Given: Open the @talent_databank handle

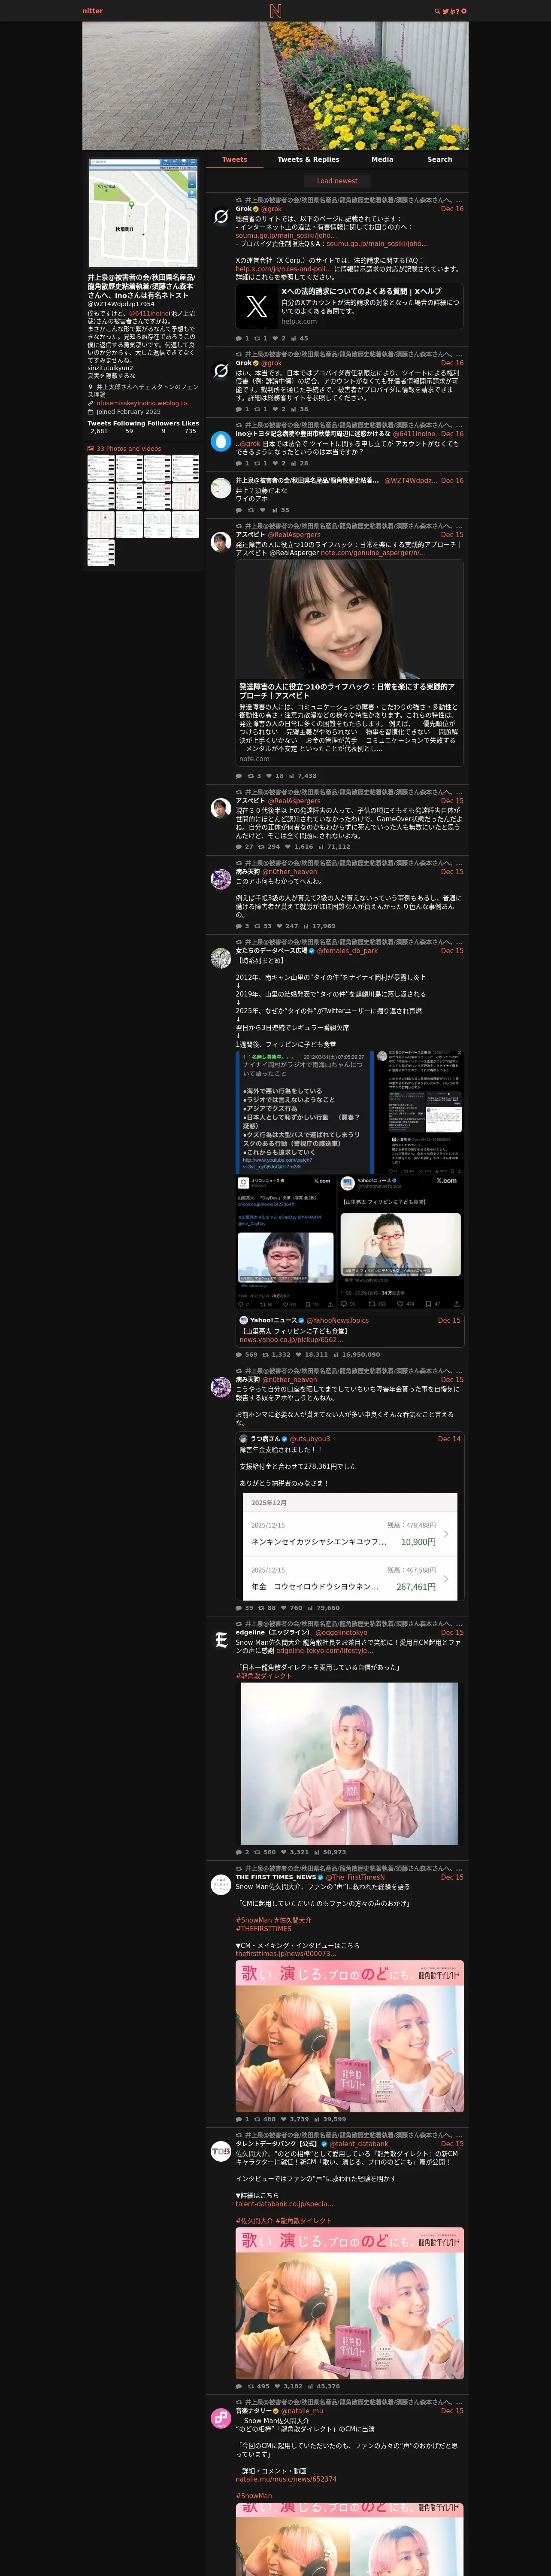Looking at the screenshot, I should tap(359, 2144).
